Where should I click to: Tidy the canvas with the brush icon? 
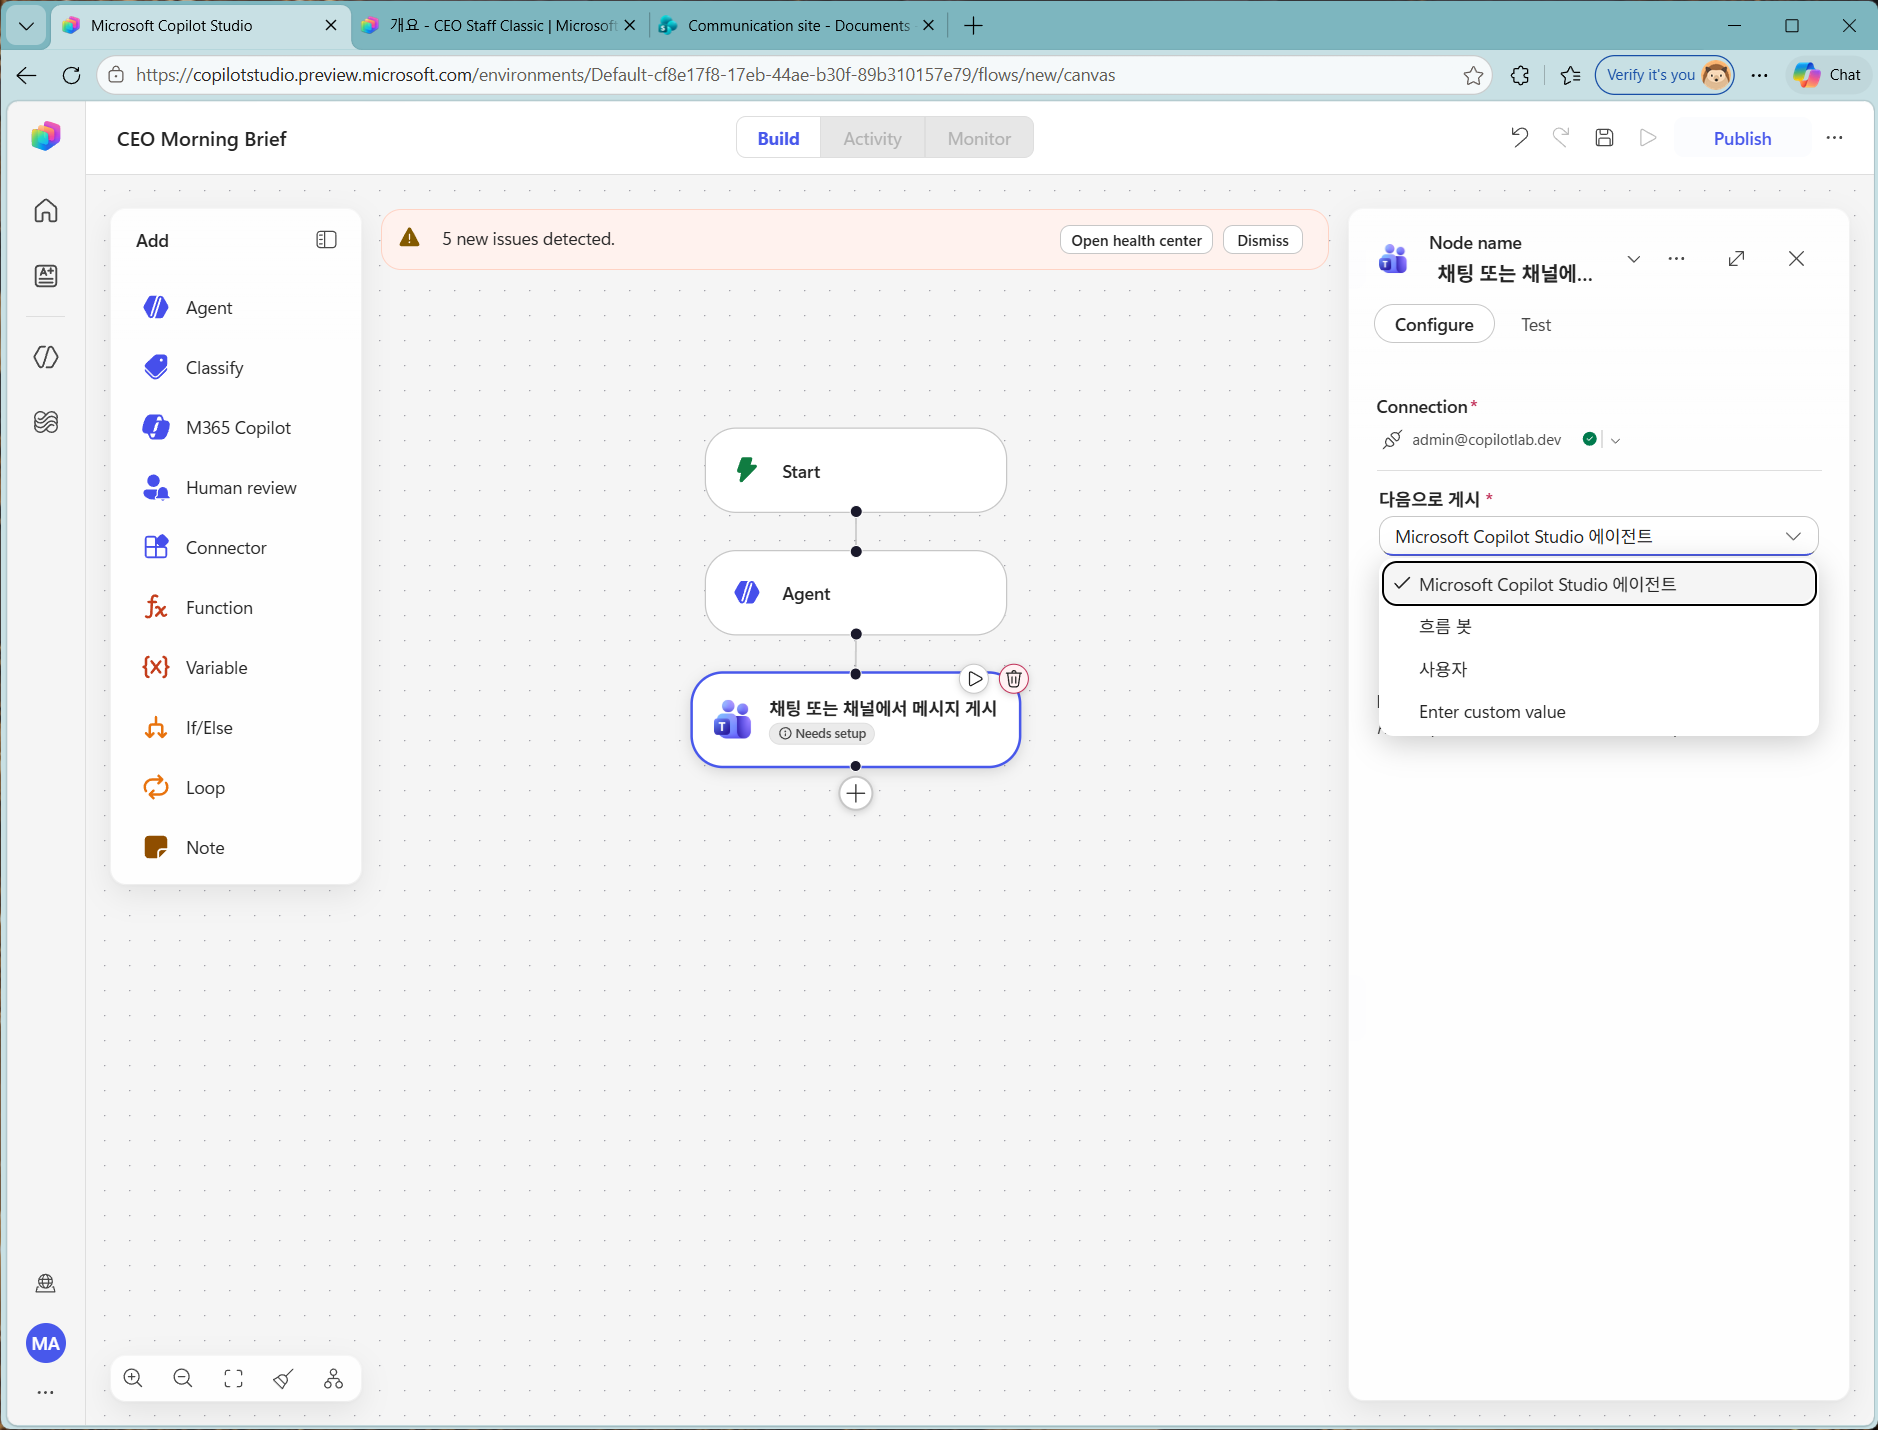tap(284, 1379)
